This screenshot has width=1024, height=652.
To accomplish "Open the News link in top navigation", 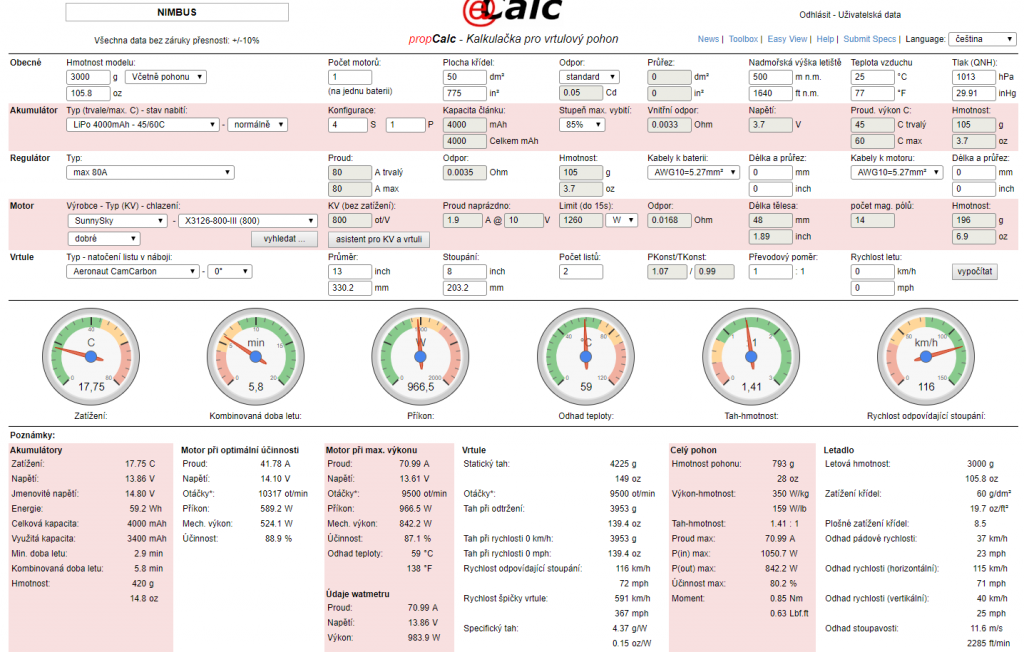I will (x=708, y=39).
